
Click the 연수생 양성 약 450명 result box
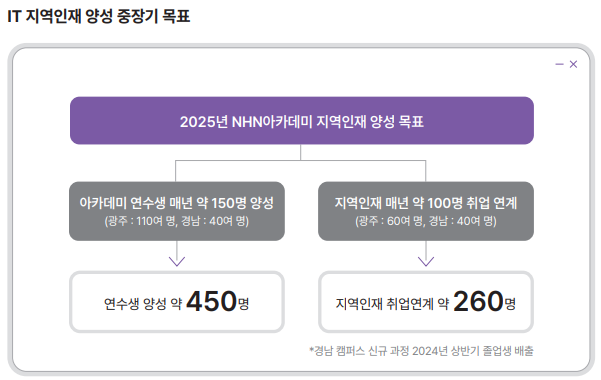[177, 302]
